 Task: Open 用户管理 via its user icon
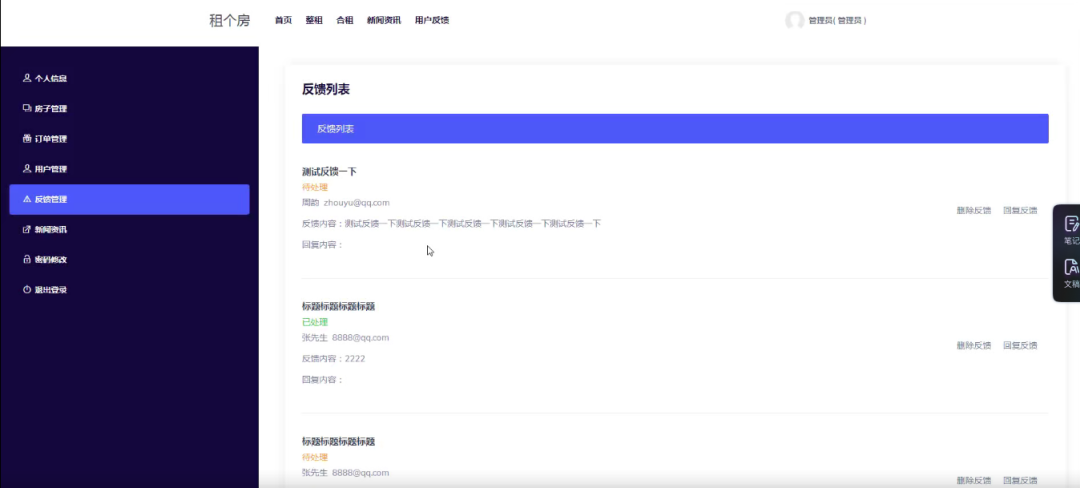pos(27,169)
